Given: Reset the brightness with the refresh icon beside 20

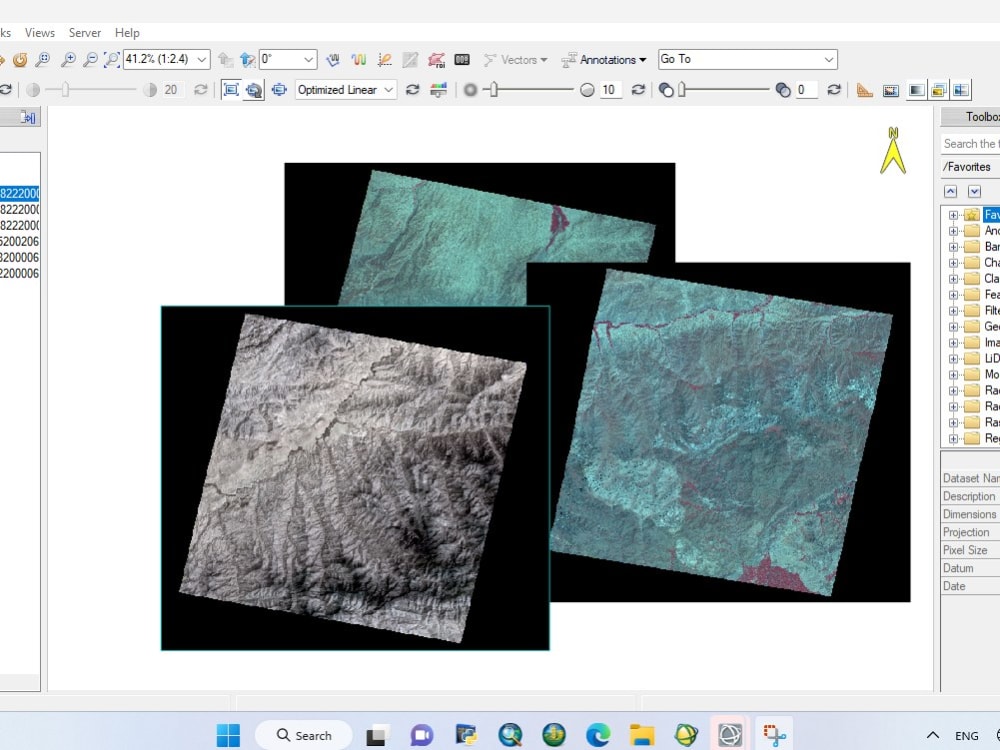Looking at the screenshot, I should [x=200, y=90].
